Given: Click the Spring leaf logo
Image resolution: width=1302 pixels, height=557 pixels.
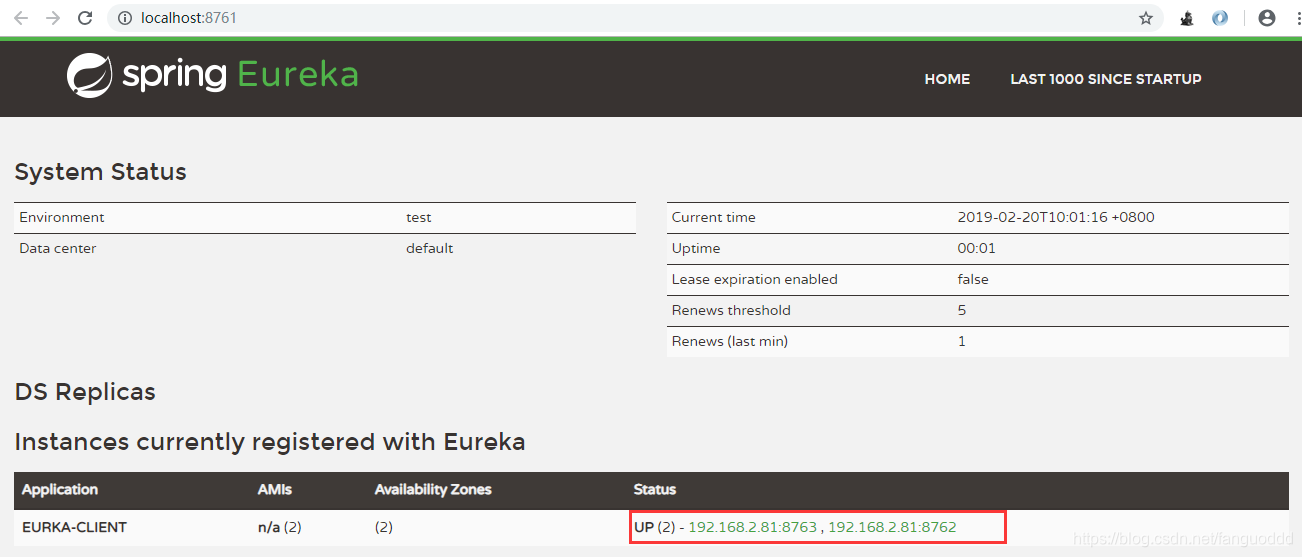Looking at the screenshot, I should click(89, 76).
